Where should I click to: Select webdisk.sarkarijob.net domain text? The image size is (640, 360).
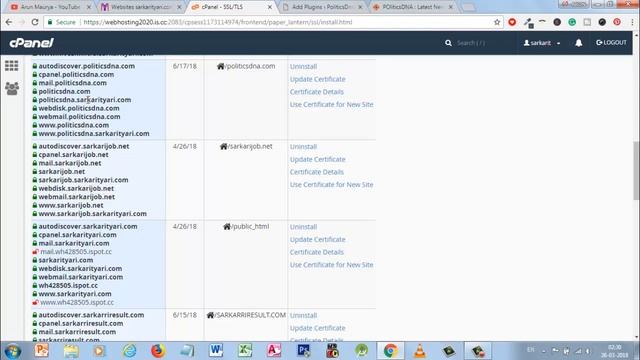click(x=76, y=188)
